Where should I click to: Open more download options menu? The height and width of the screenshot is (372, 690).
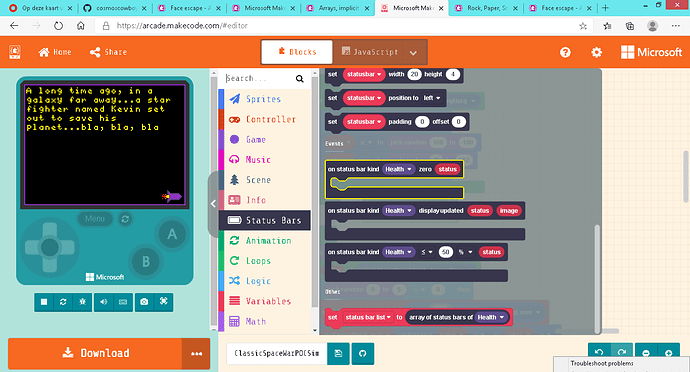click(x=196, y=354)
